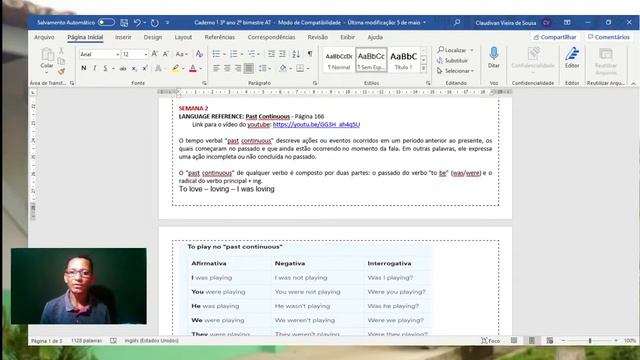The width and height of the screenshot is (640, 360).
Task: Click the Save icon in title bar
Action: pos(124,23)
